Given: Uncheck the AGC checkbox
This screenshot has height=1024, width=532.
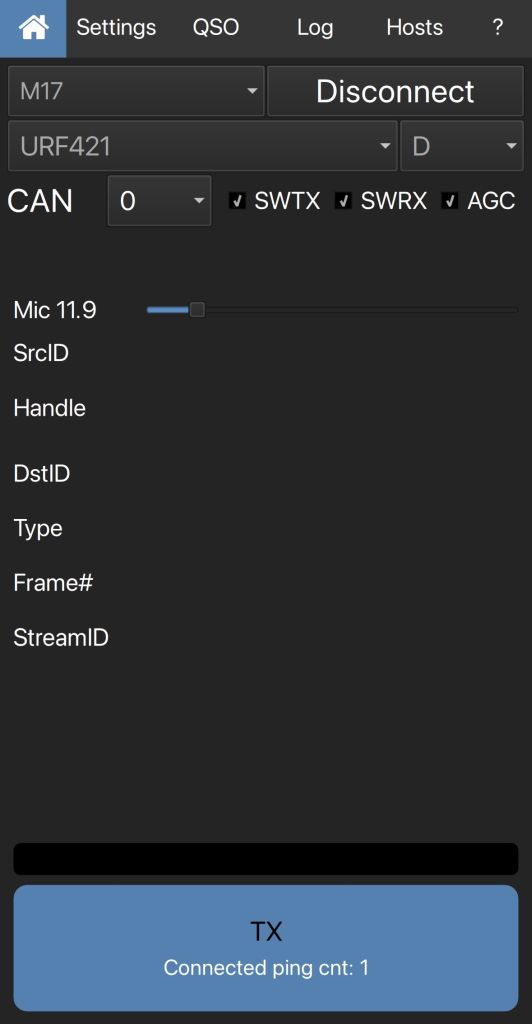Looking at the screenshot, I should point(450,201).
